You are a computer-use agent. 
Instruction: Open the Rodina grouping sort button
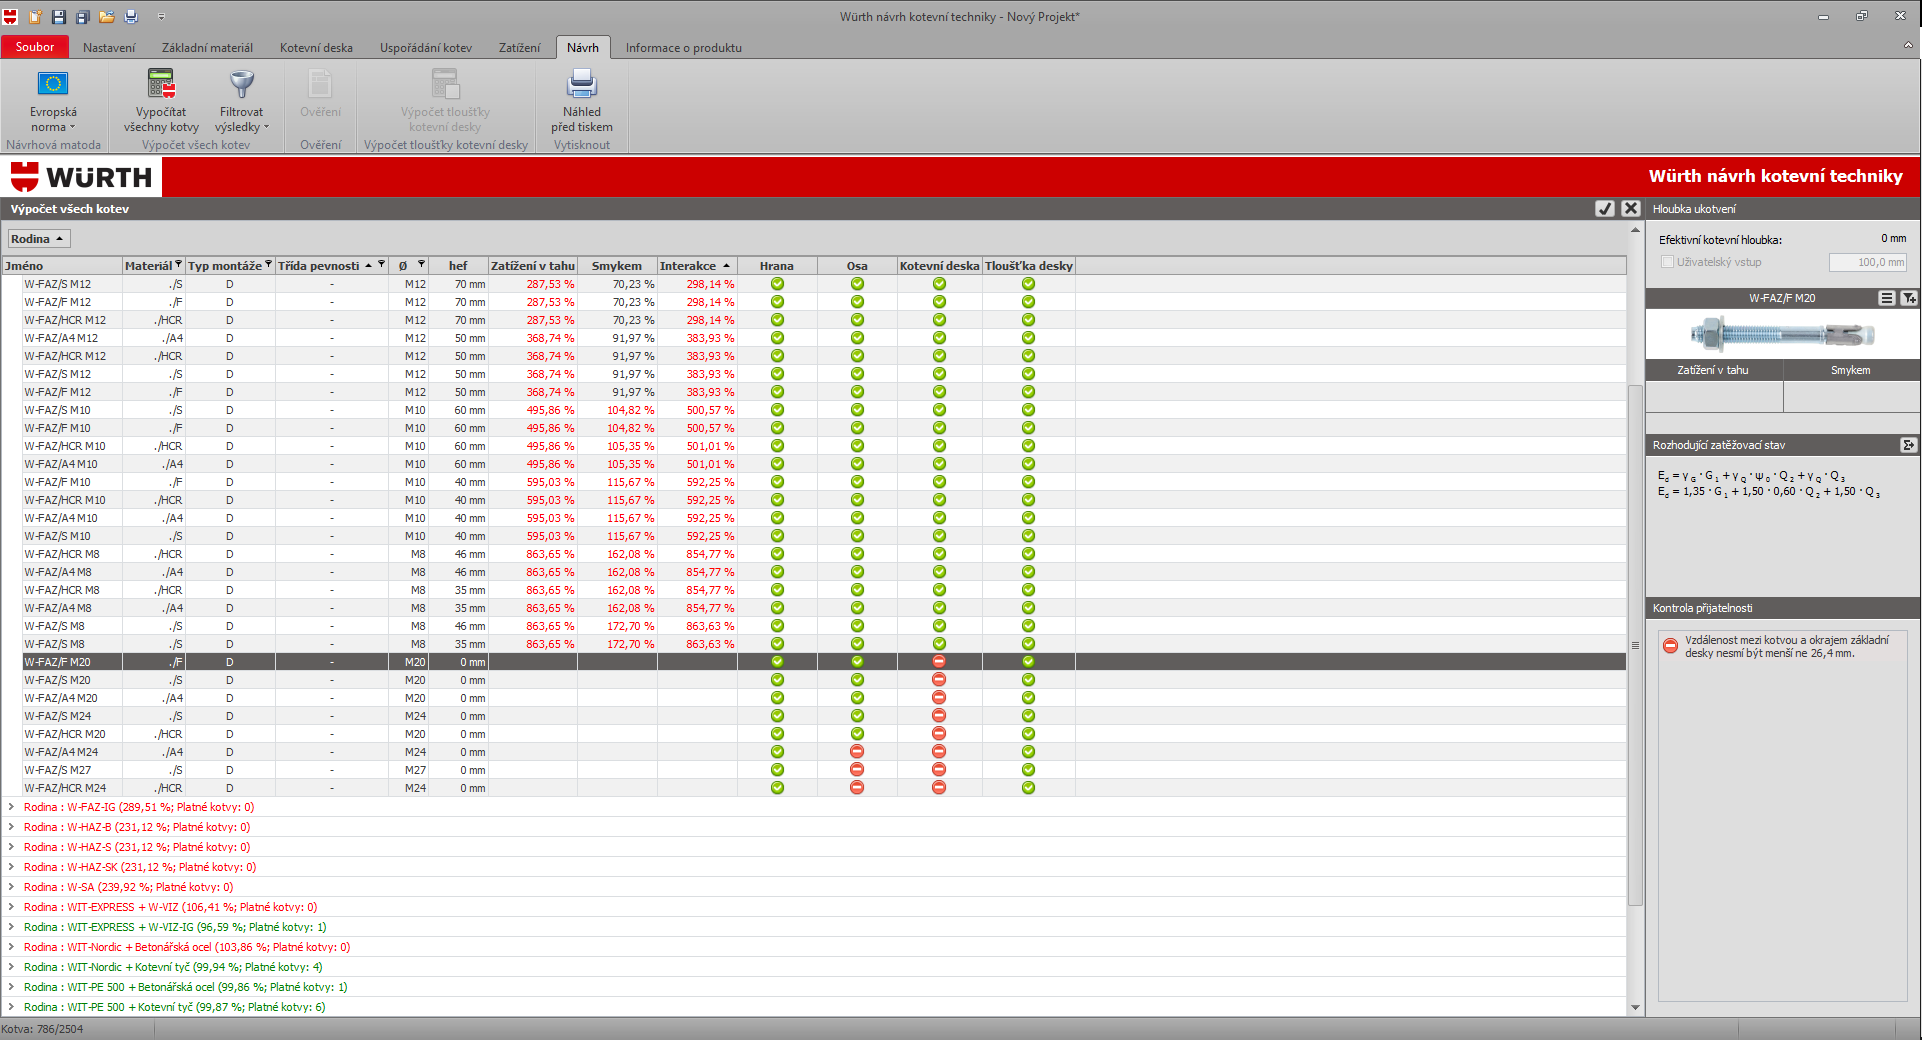pyautogui.click(x=39, y=239)
